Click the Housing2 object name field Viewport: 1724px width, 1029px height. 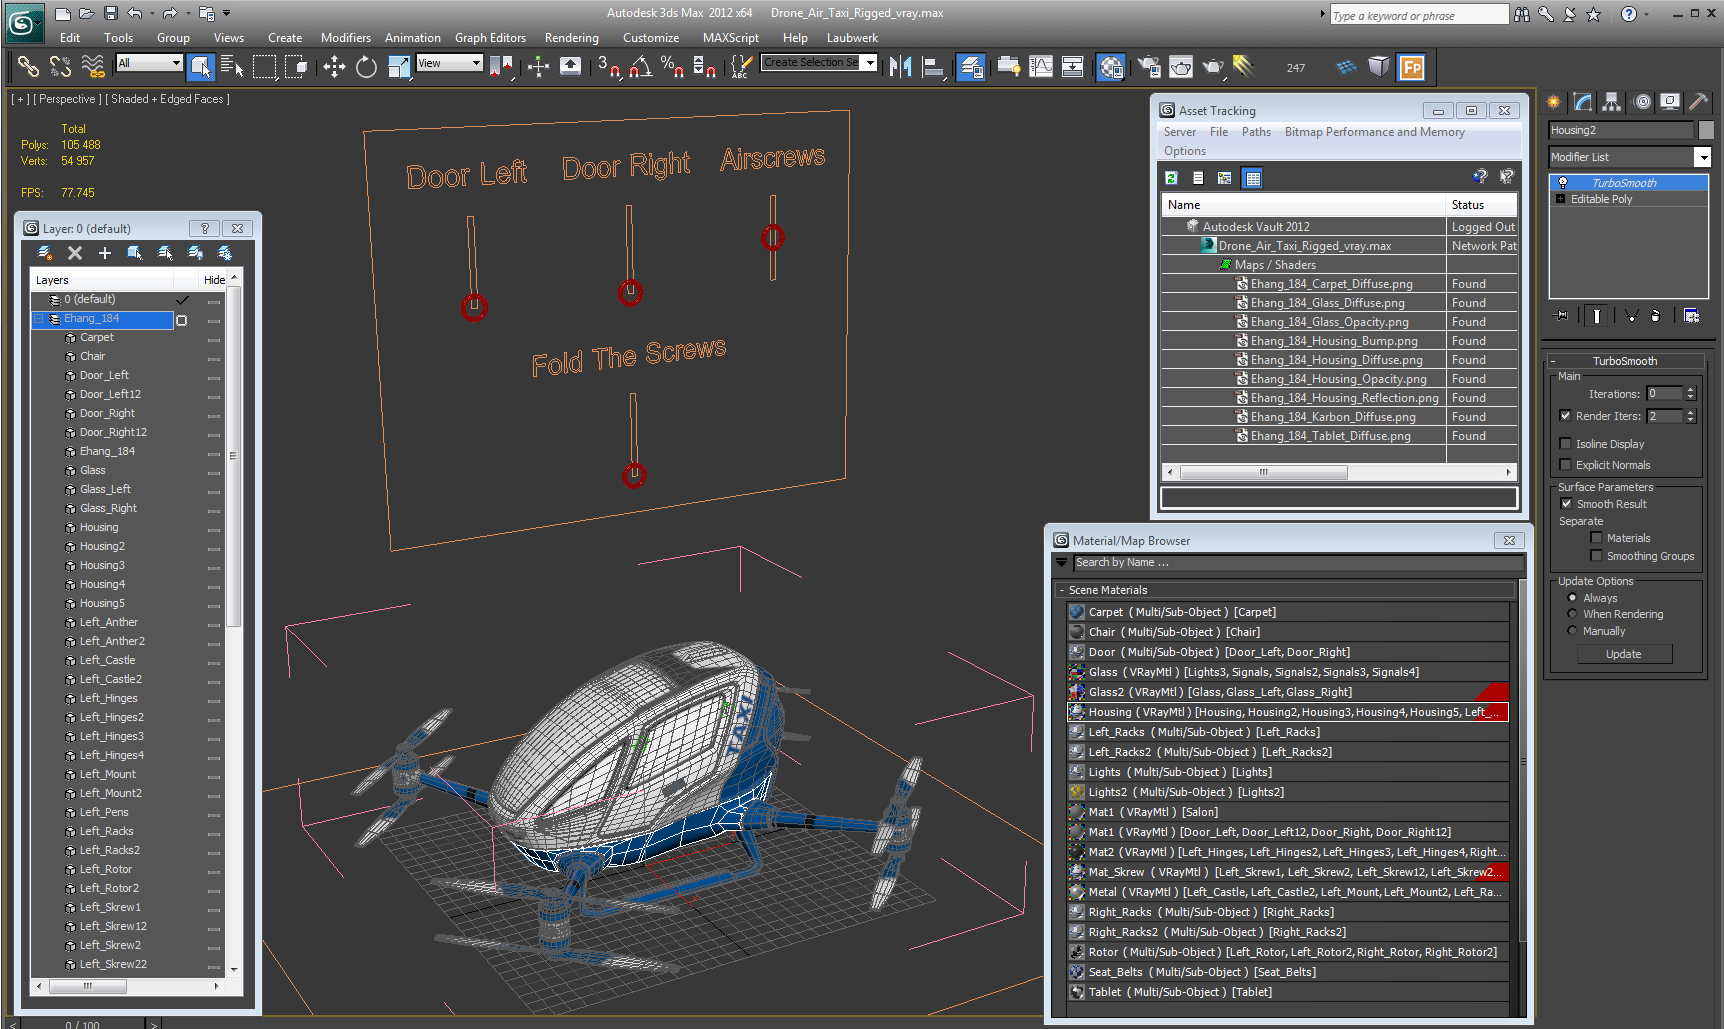tap(1621, 130)
